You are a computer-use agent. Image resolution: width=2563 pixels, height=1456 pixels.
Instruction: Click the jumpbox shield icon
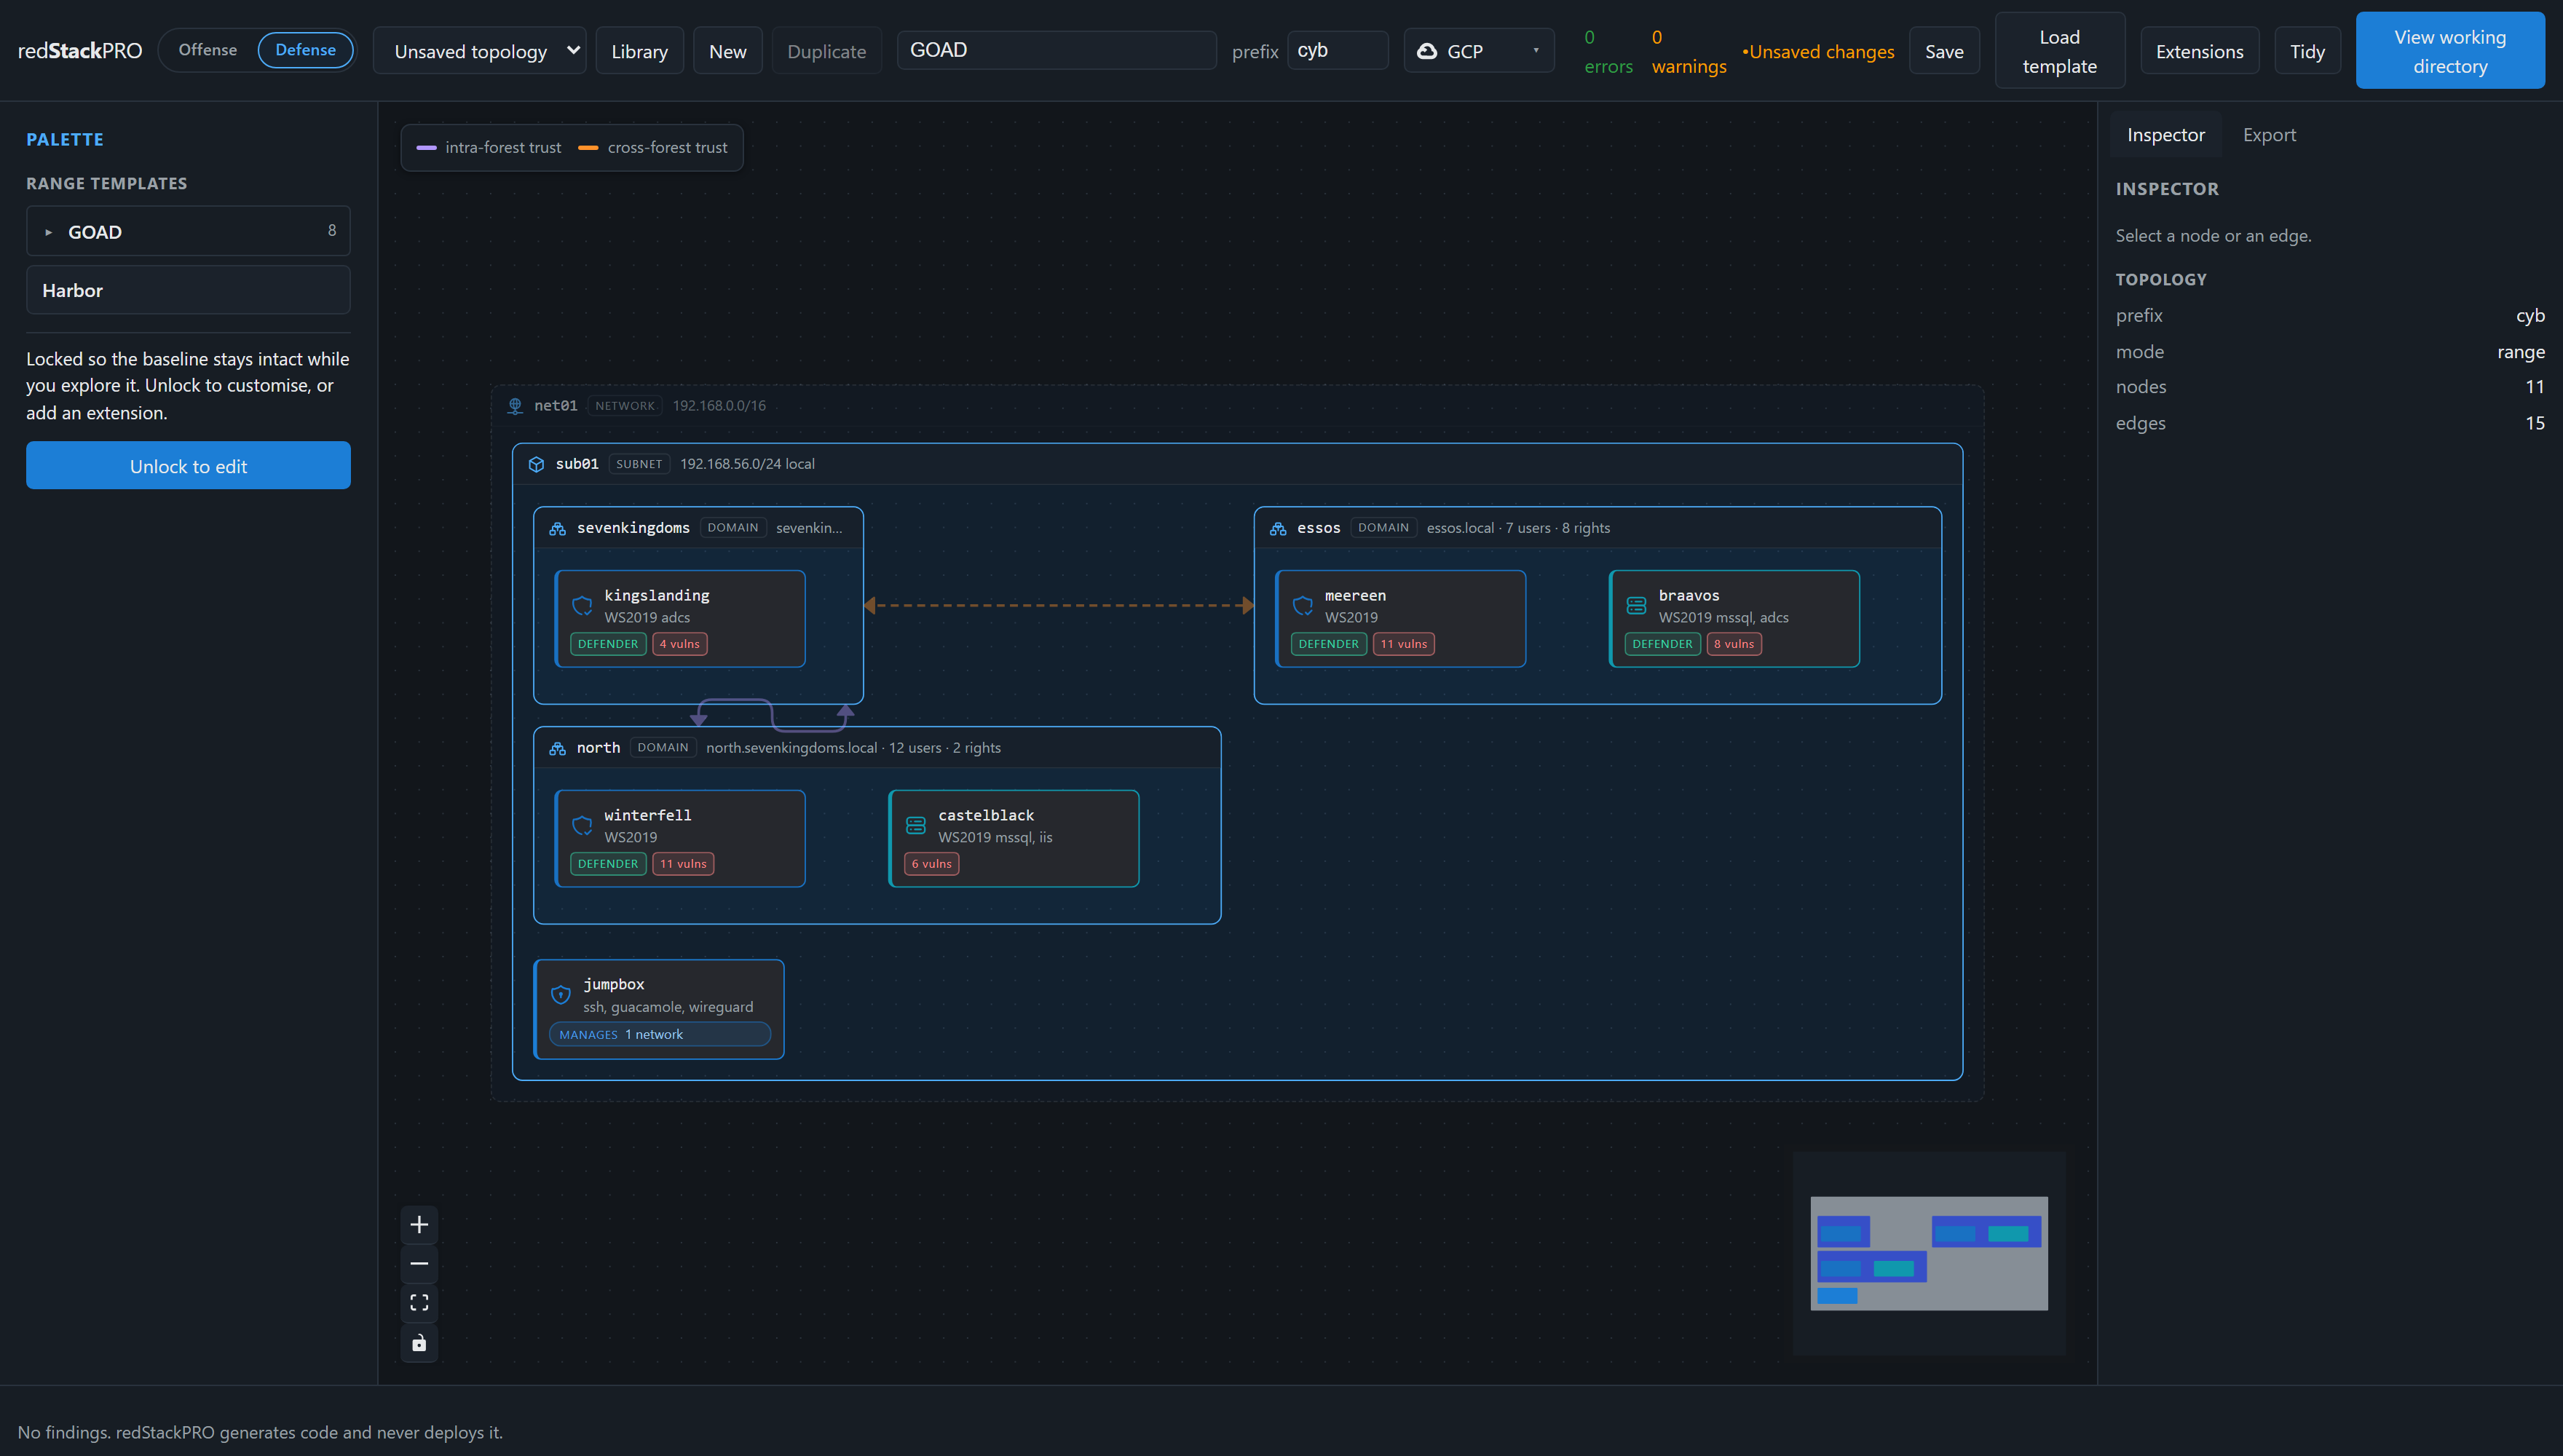coord(561,995)
